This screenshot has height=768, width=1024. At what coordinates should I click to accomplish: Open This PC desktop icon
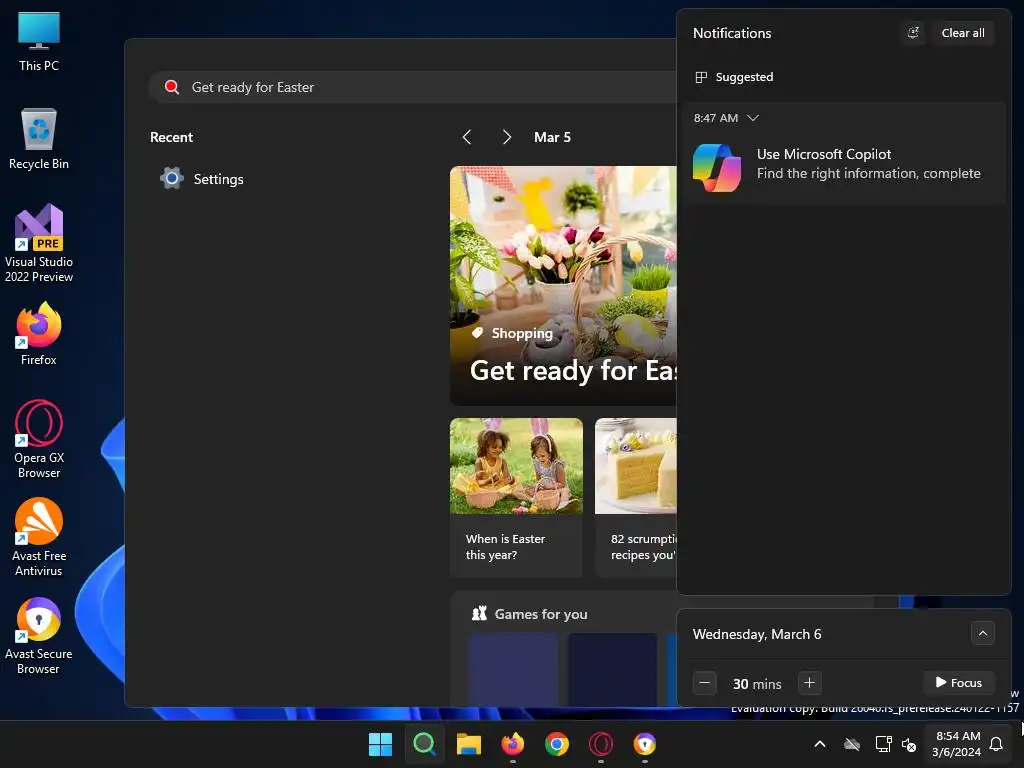(39, 42)
